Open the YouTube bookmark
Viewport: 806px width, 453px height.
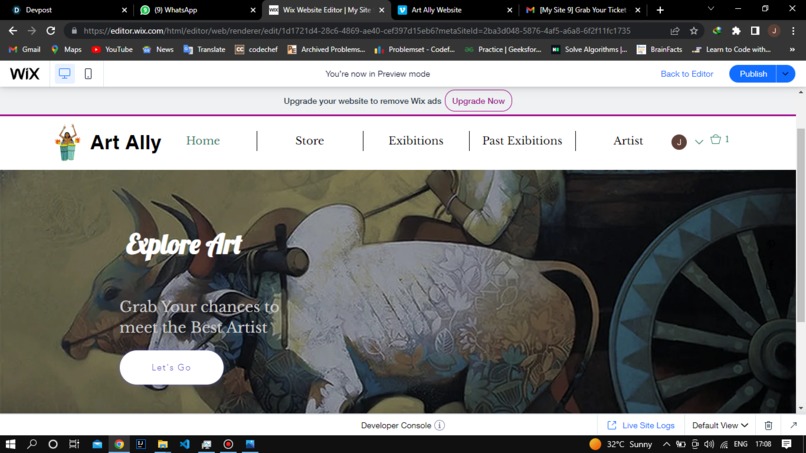pos(112,49)
